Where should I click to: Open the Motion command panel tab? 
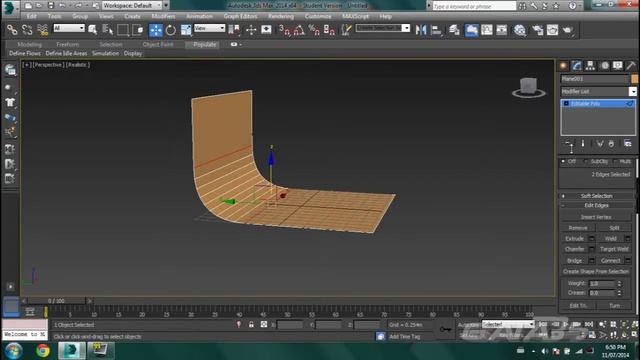pos(604,66)
